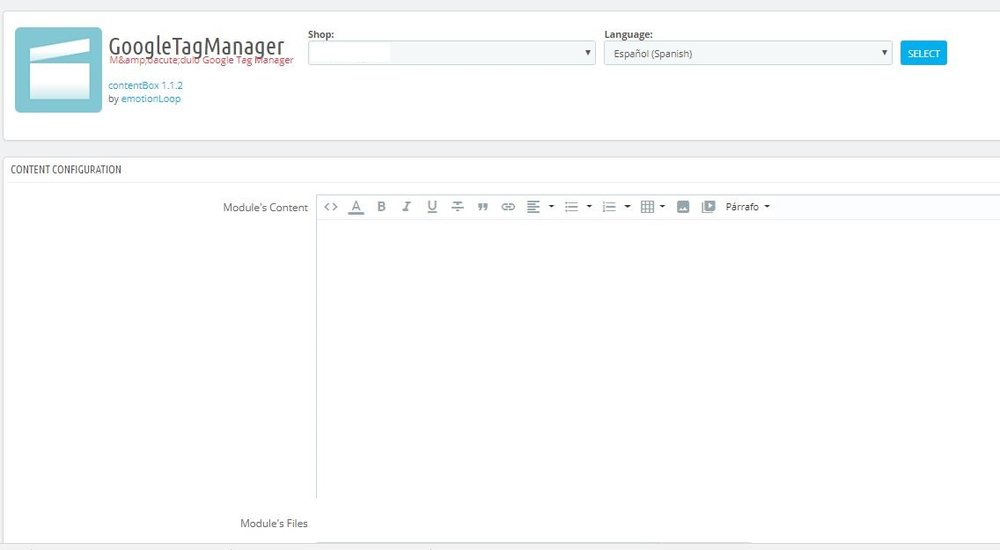The height and width of the screenshot is (550, 1000).
Task: Click the bullet list icon
Action: [x=571, y=207]
